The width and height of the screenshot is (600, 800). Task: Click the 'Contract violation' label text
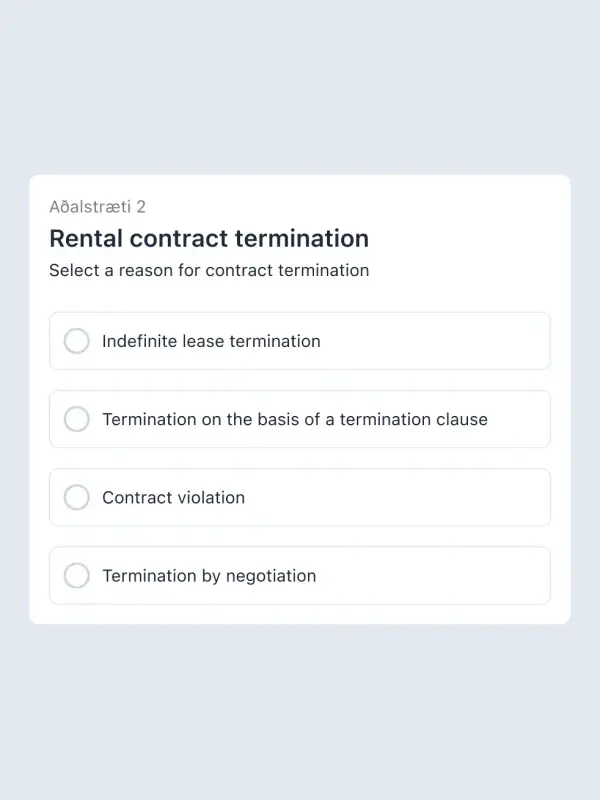tap(173, 497)
